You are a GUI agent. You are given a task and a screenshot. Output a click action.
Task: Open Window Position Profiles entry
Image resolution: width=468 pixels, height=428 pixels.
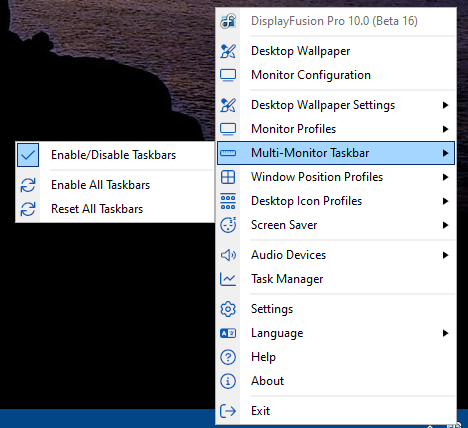coord(336,177)
